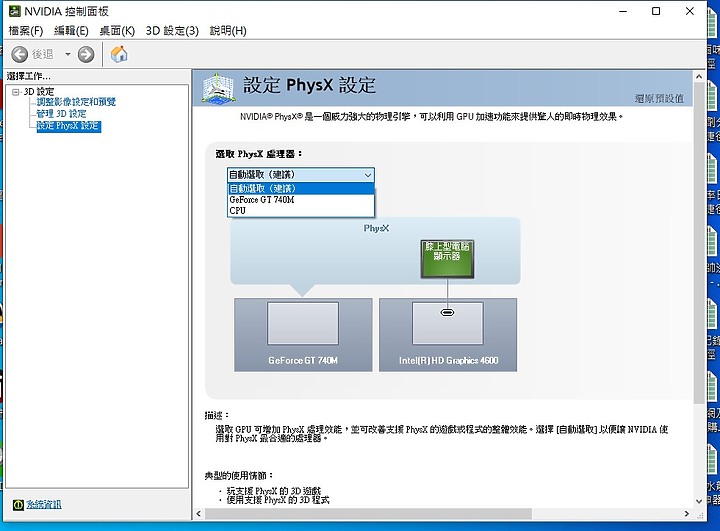
Task: Click the PhysX label in the diagram
Action: (x=376, y=228)
